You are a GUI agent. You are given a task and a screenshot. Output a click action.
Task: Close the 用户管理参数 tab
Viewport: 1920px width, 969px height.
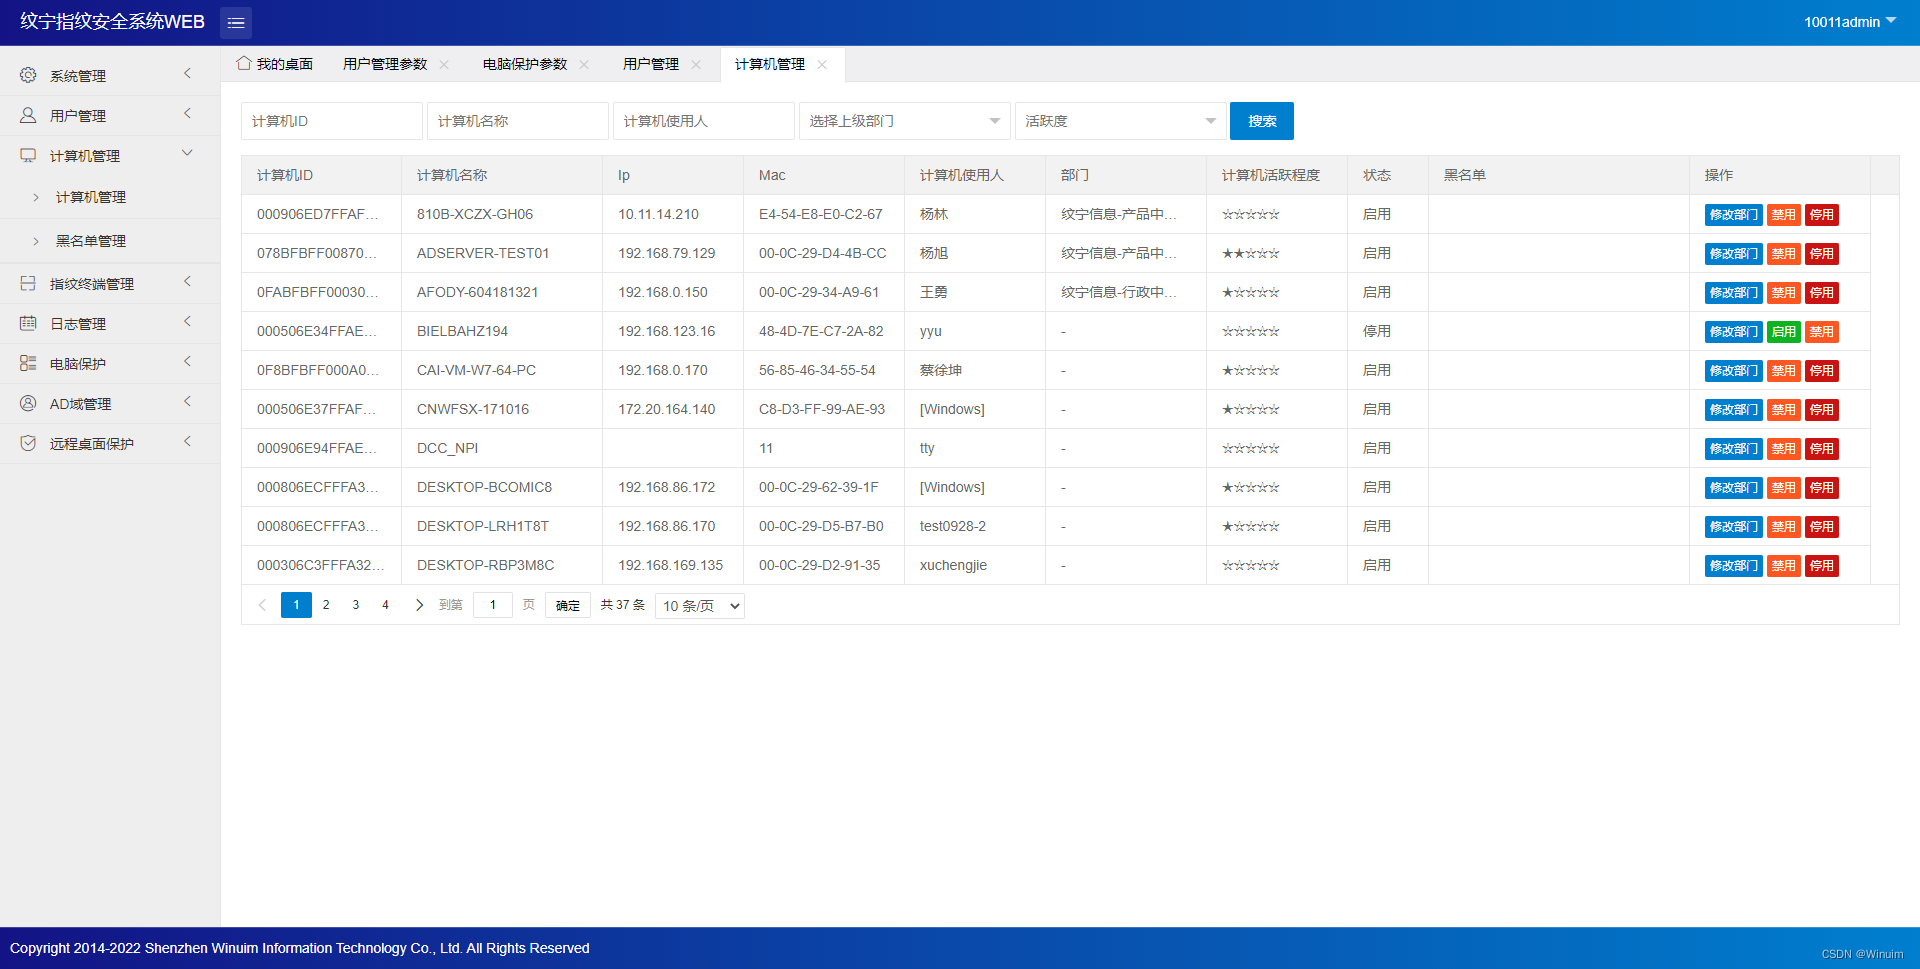[x=444, y=64]
